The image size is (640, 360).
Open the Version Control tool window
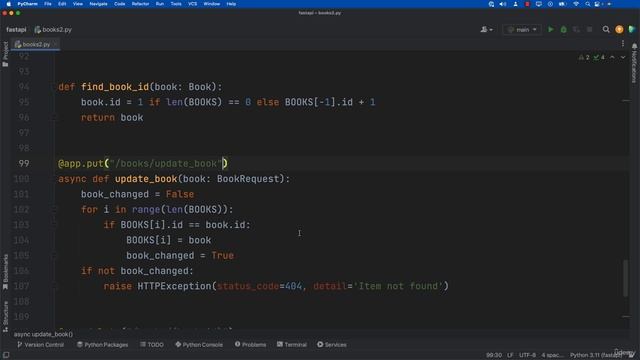40,345
